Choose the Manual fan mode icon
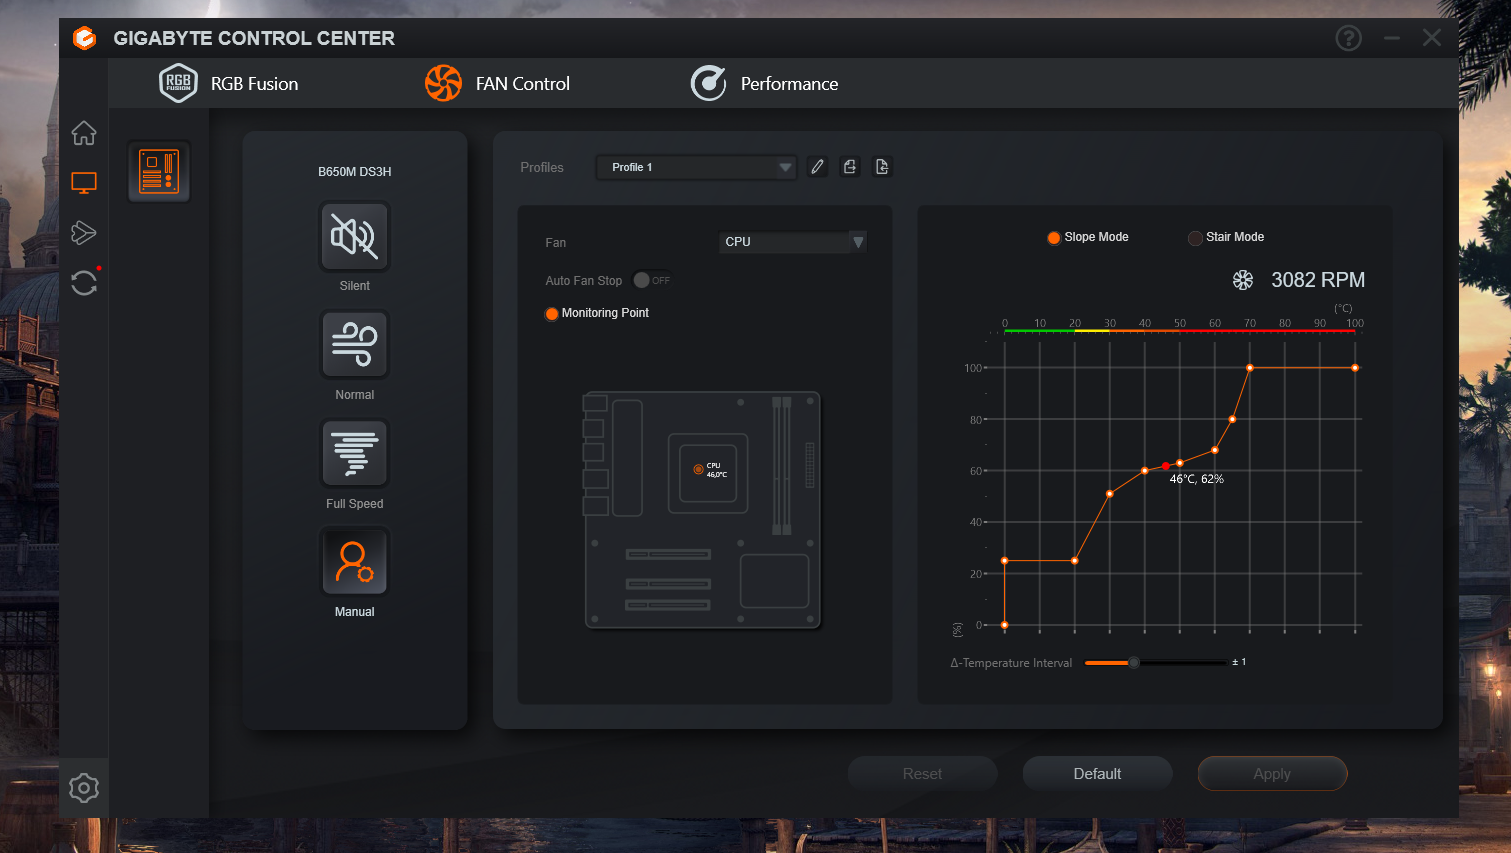The image size is (1511, 853). (x=354, y=562)
